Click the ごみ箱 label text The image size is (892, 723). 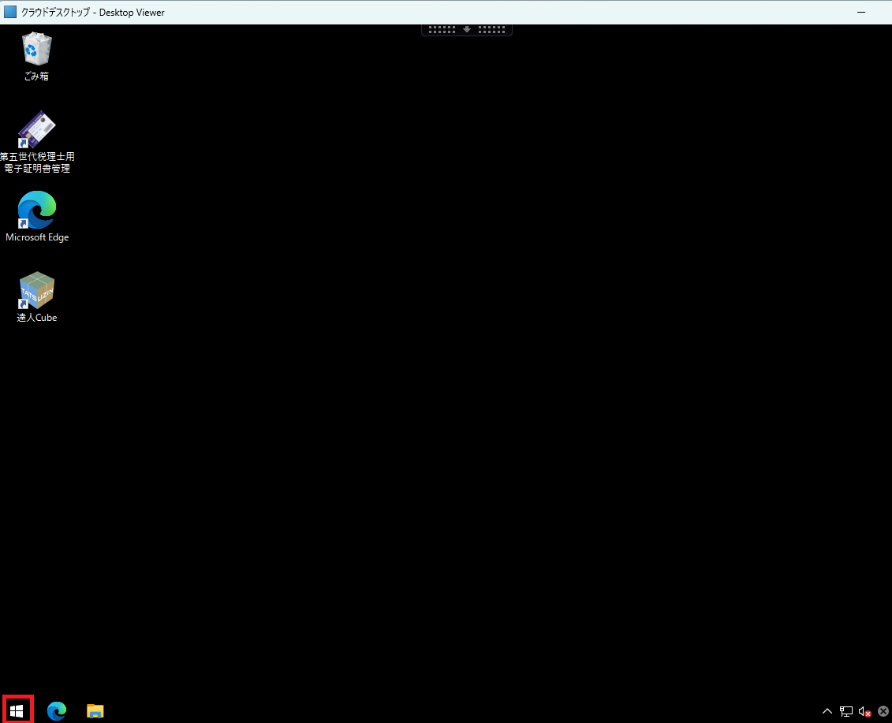pos(37,76)
